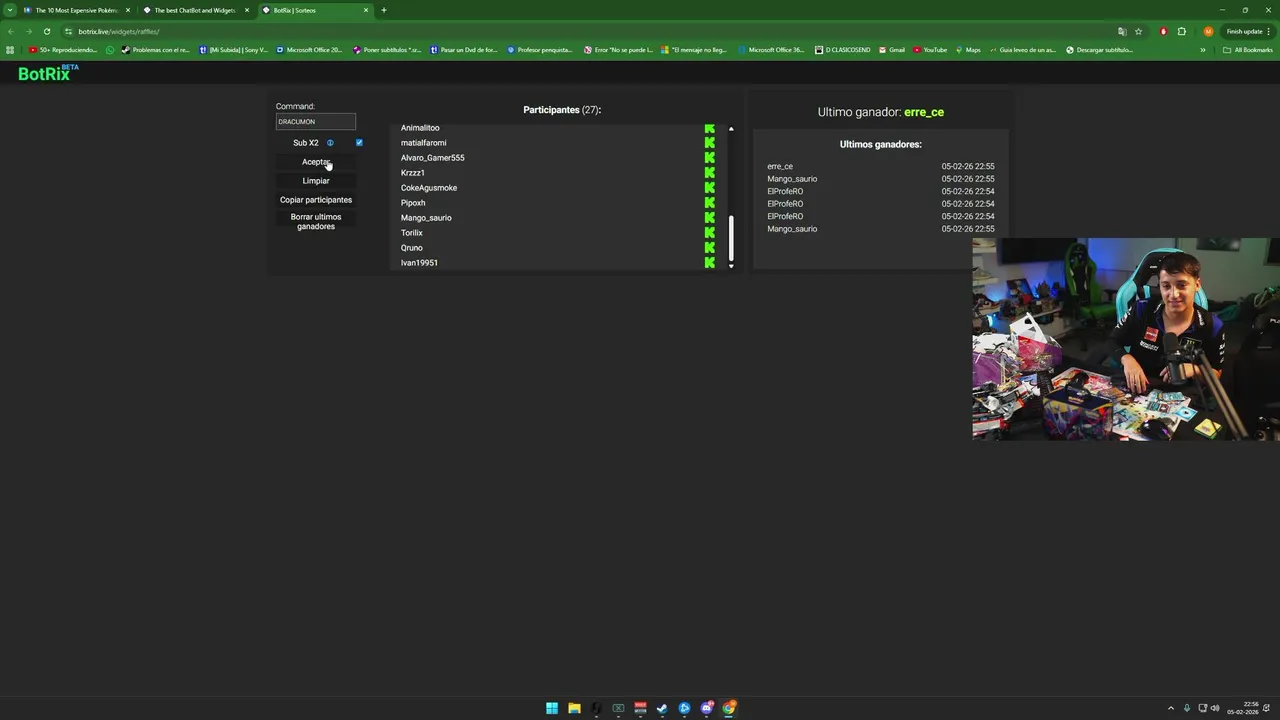The width and height of the screenshot is (1280, 720).
Task: Click the volume icon in system tray
Action: (x=1215, y=708)
